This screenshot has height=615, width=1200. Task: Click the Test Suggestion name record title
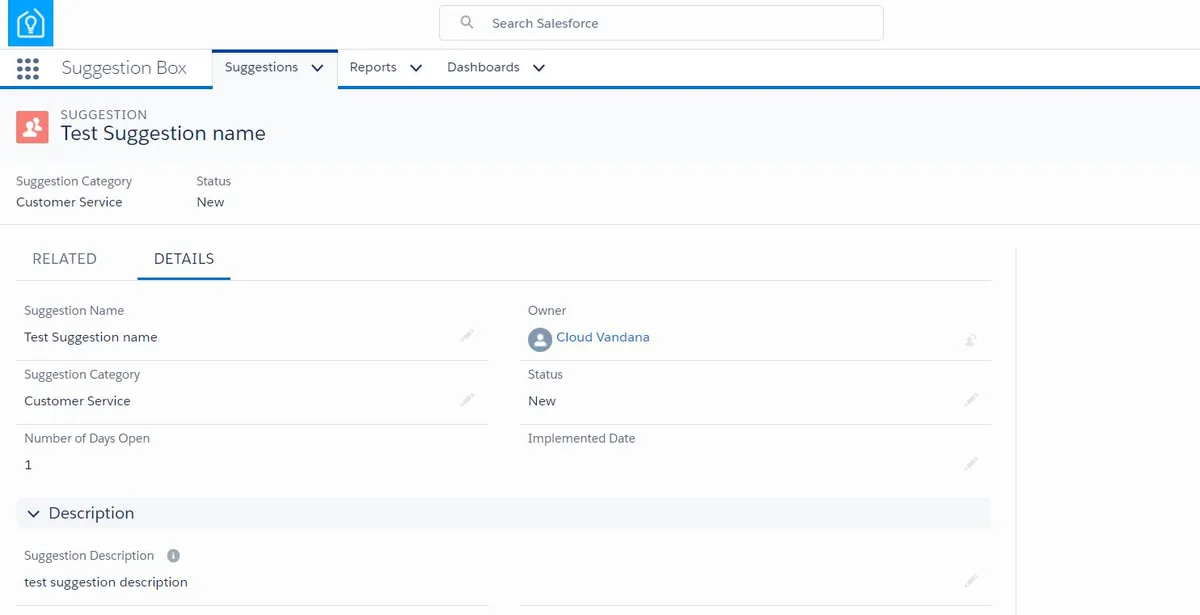(163, 133)
